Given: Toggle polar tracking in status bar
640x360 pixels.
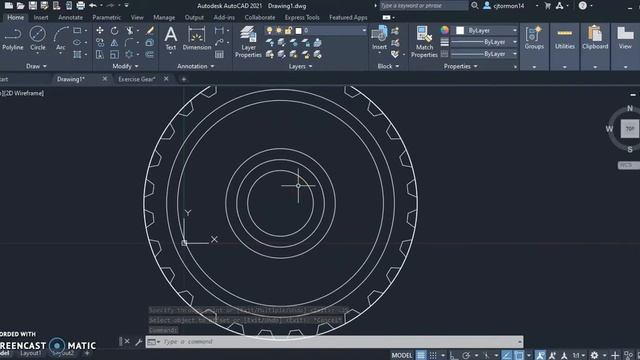Looking at the screenshot, I should tap(466, 355).
